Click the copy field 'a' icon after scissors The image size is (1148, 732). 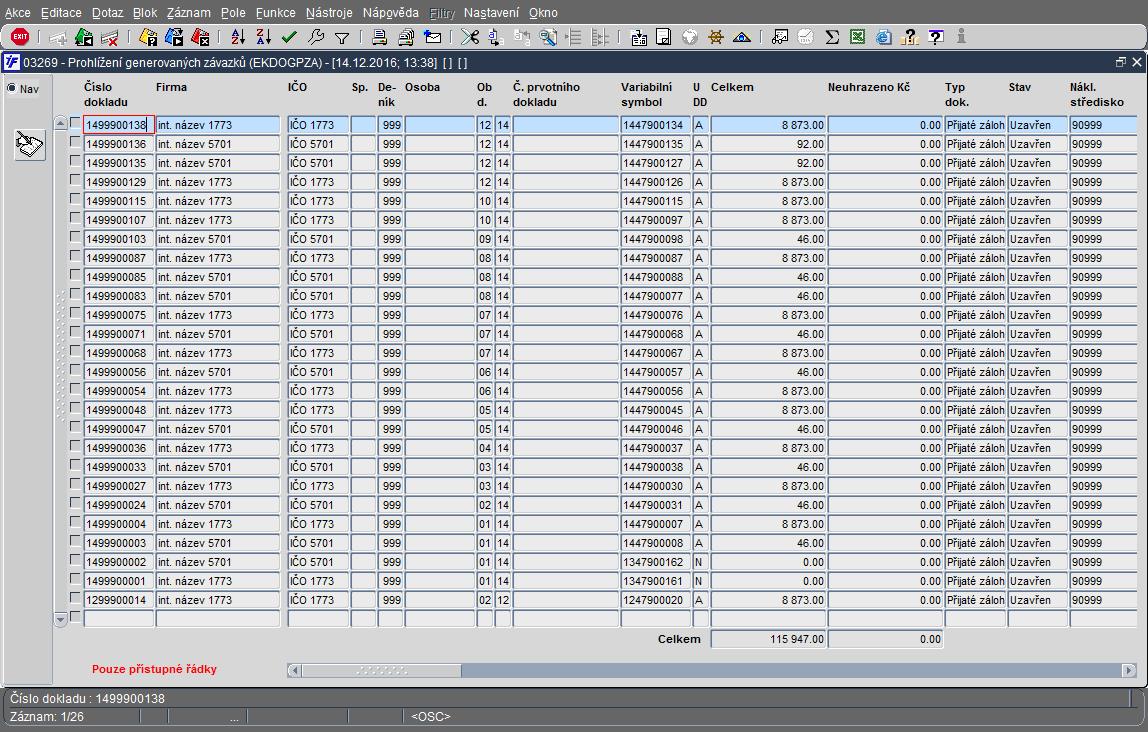496,37
